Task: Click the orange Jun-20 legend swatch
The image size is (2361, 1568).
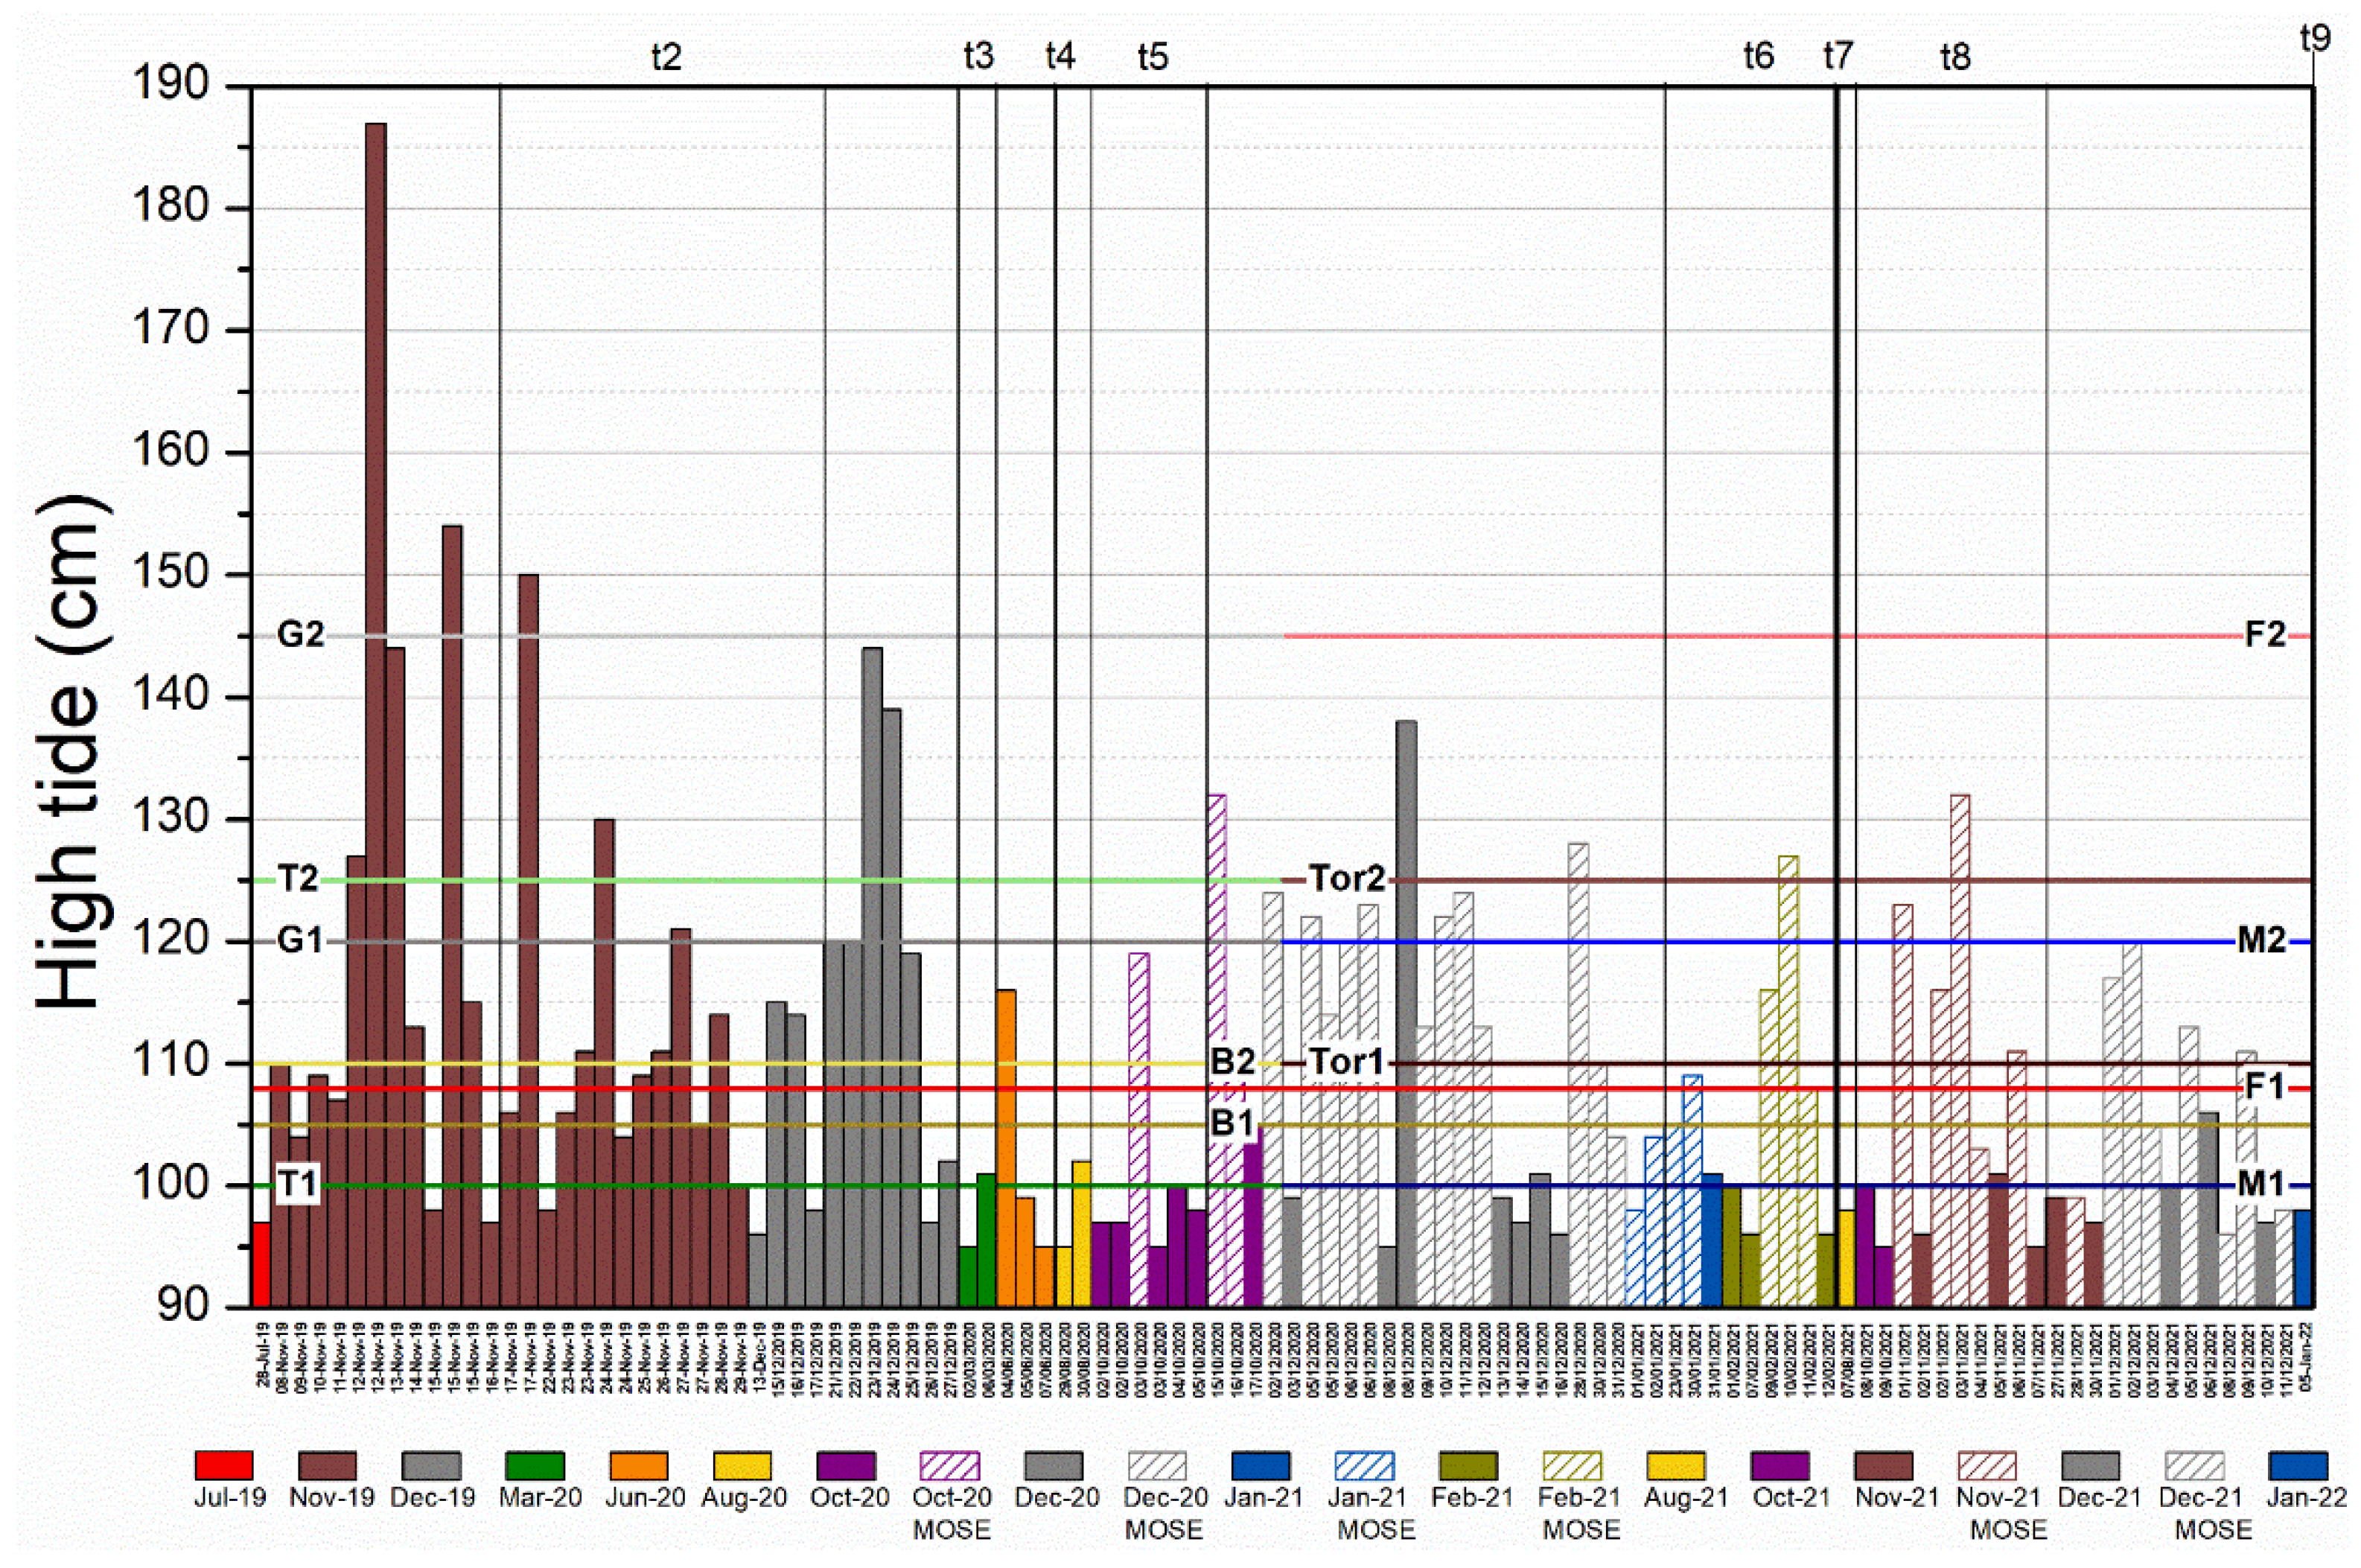Action: pyautogui.click(x=639, y=1466)
